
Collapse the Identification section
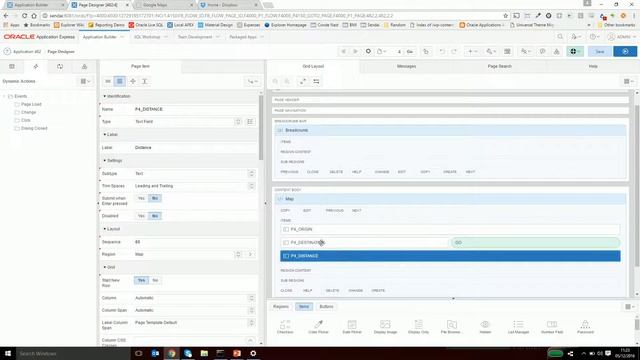[105, 96]
